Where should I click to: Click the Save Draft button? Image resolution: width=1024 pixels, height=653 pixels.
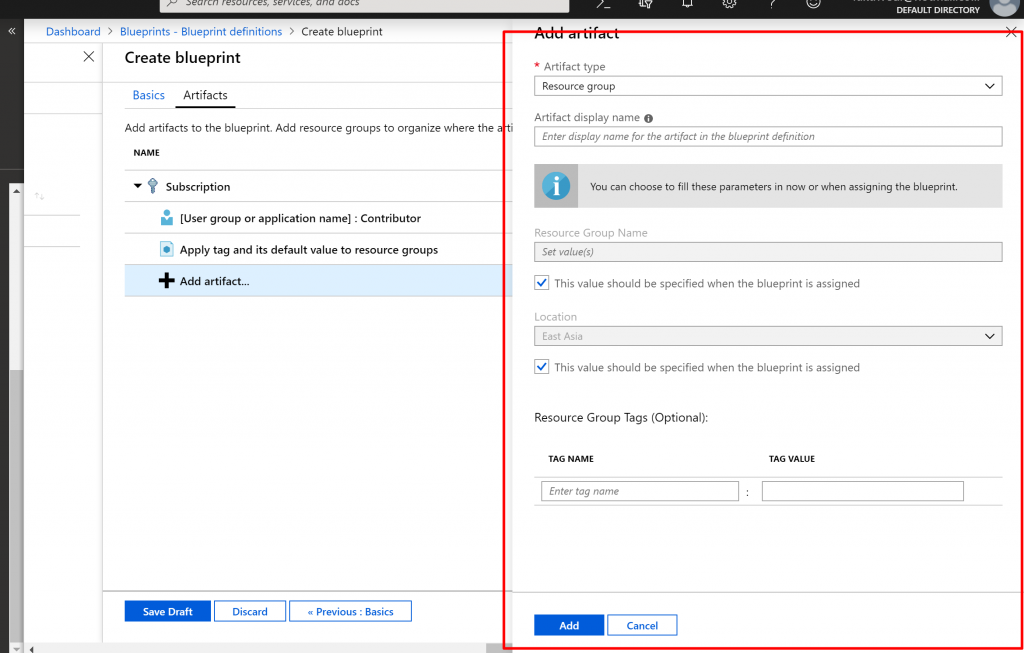(167, 611)
